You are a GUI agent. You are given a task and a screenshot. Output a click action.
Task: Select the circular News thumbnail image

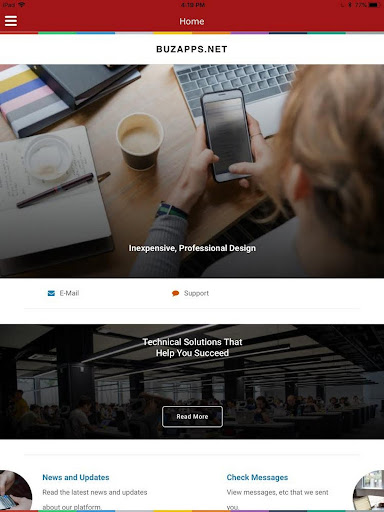(15, 490)
